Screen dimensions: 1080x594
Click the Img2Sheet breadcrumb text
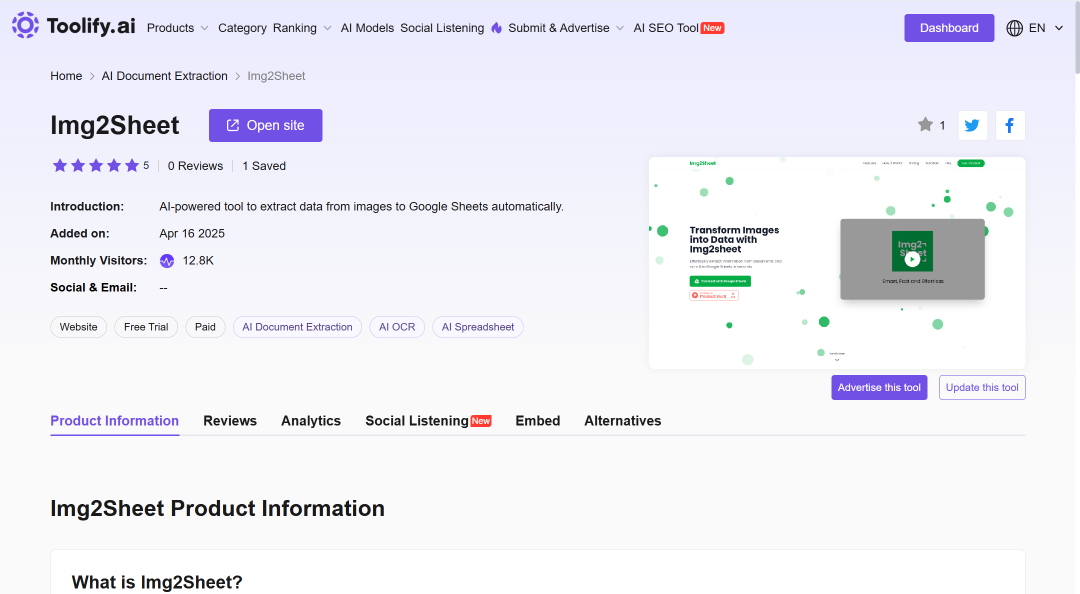(276, 76)
